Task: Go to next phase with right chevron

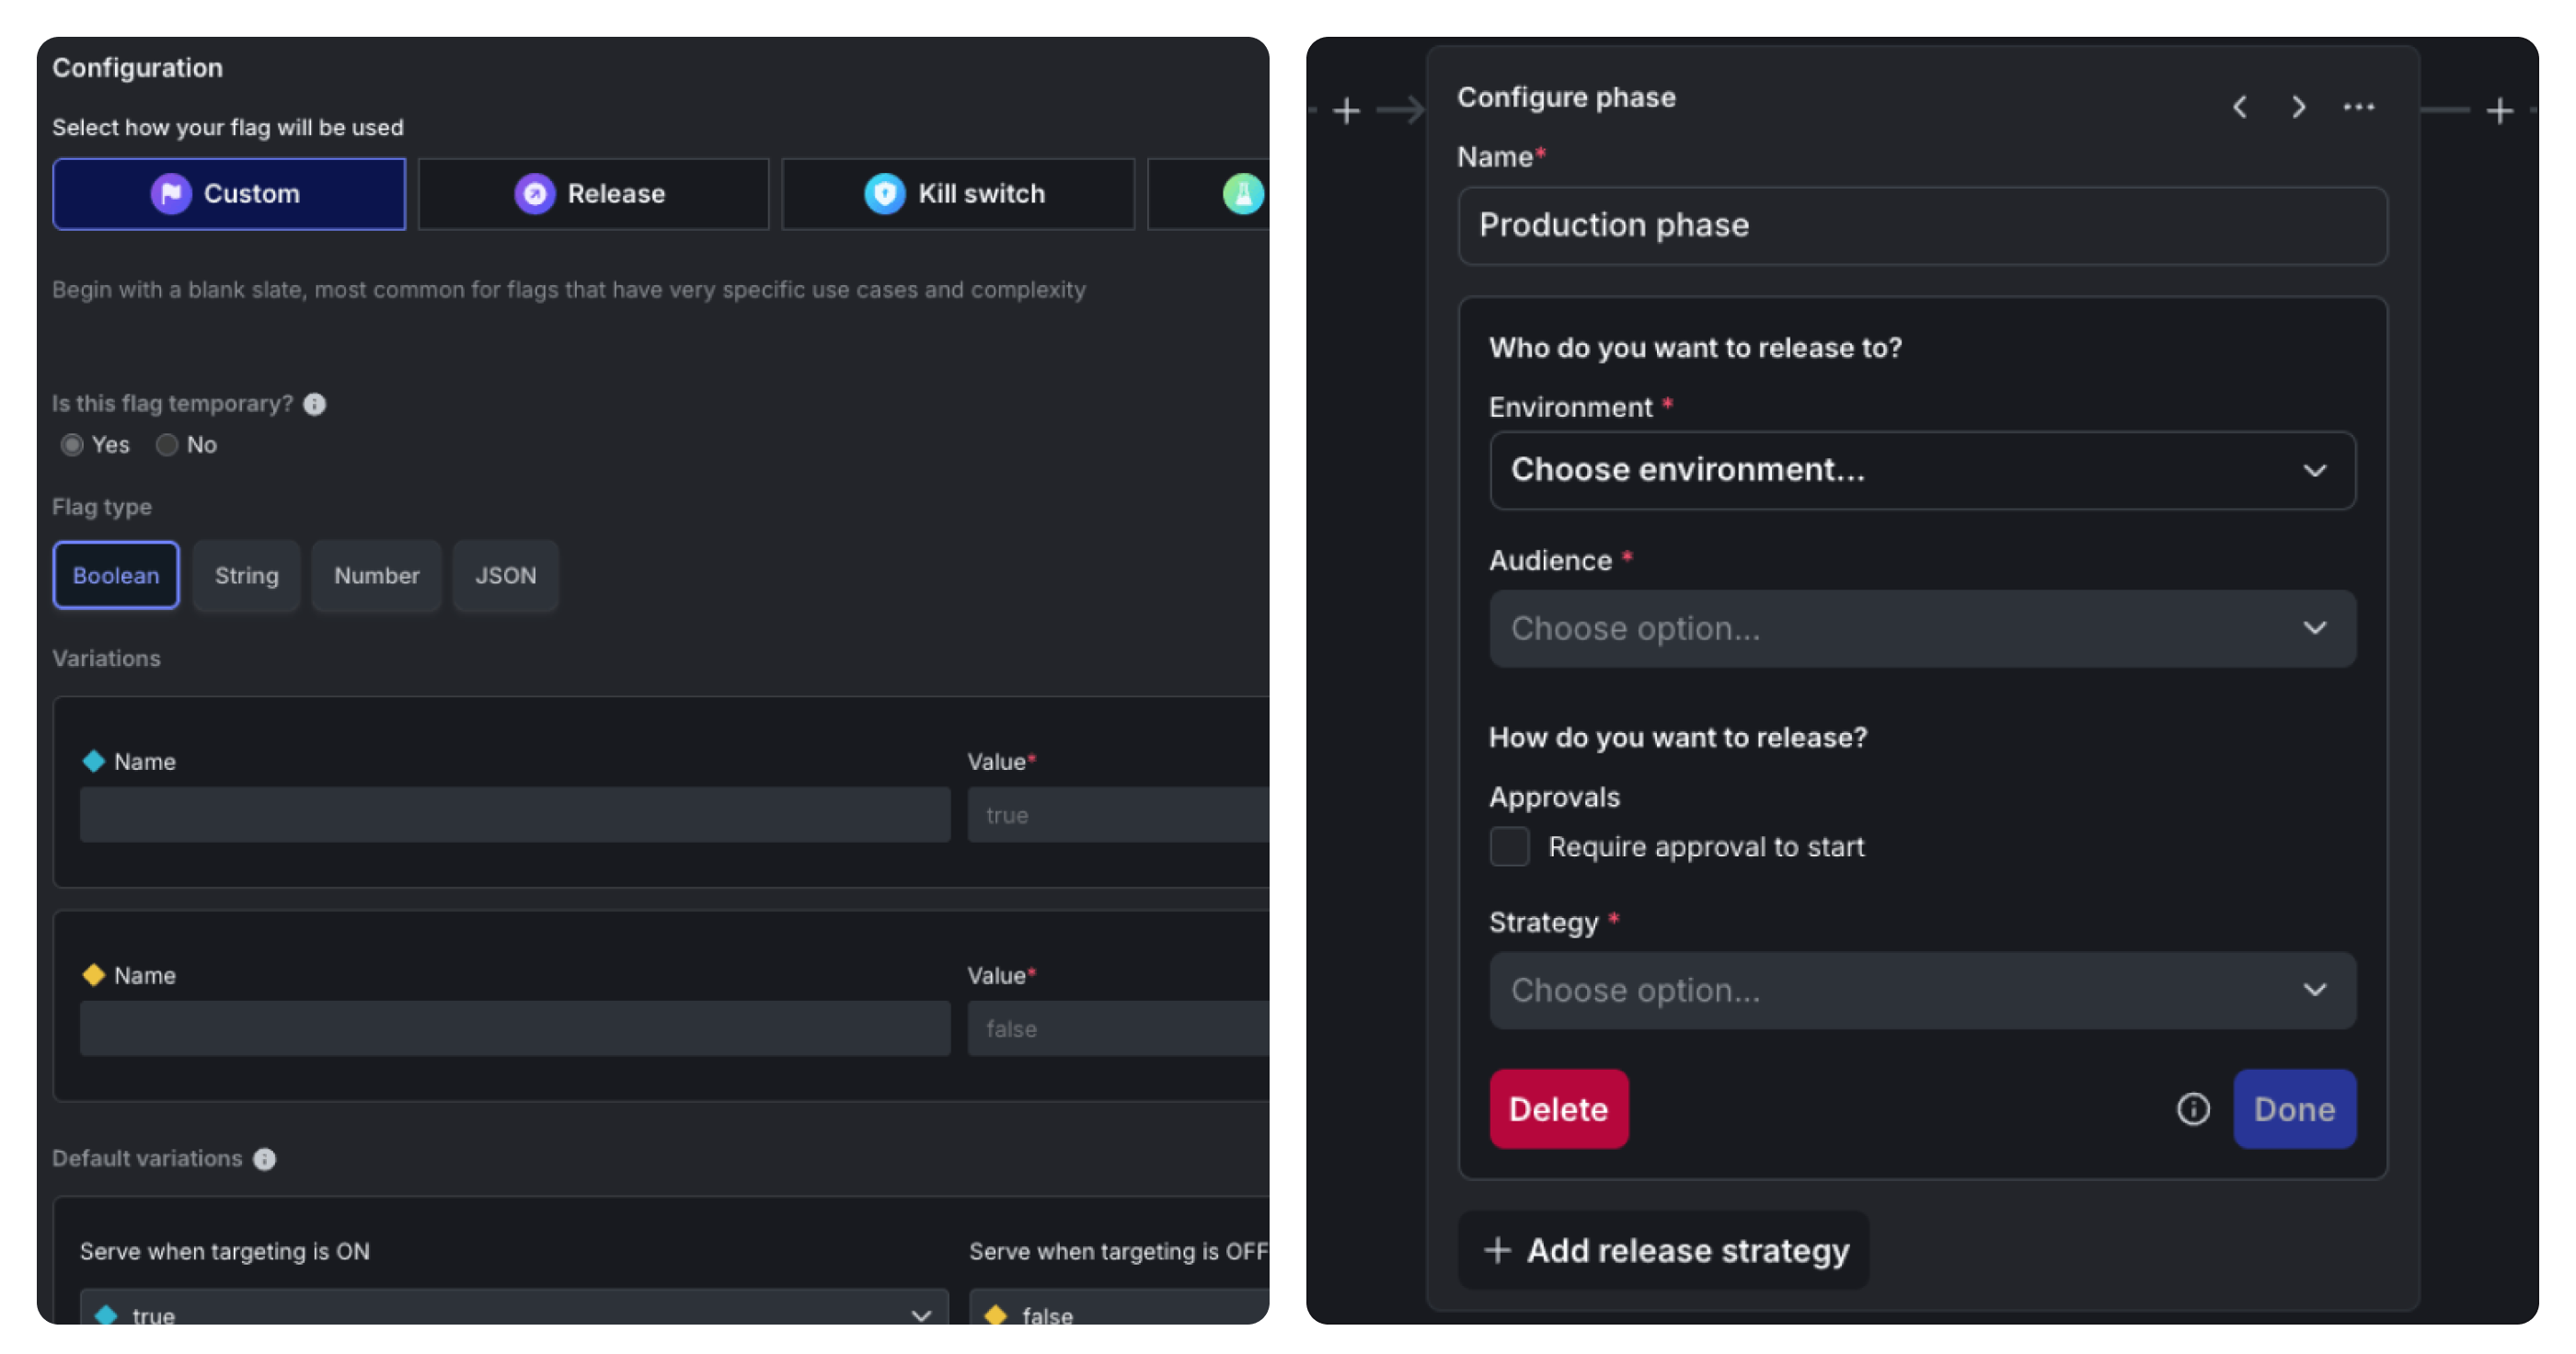Action: click(x=2298, y=107)
